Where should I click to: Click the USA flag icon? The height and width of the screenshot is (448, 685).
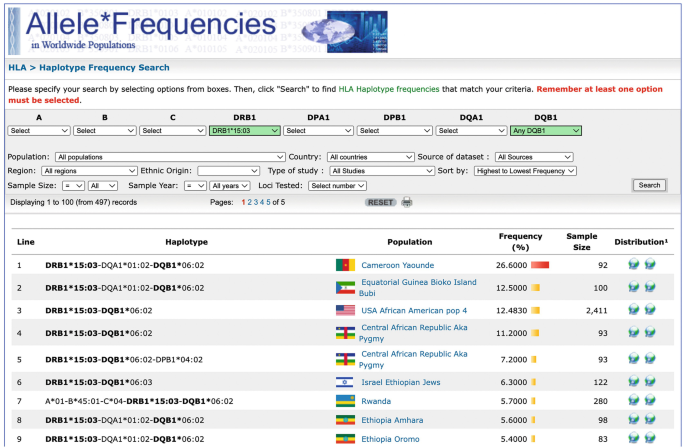coord(345,310)
